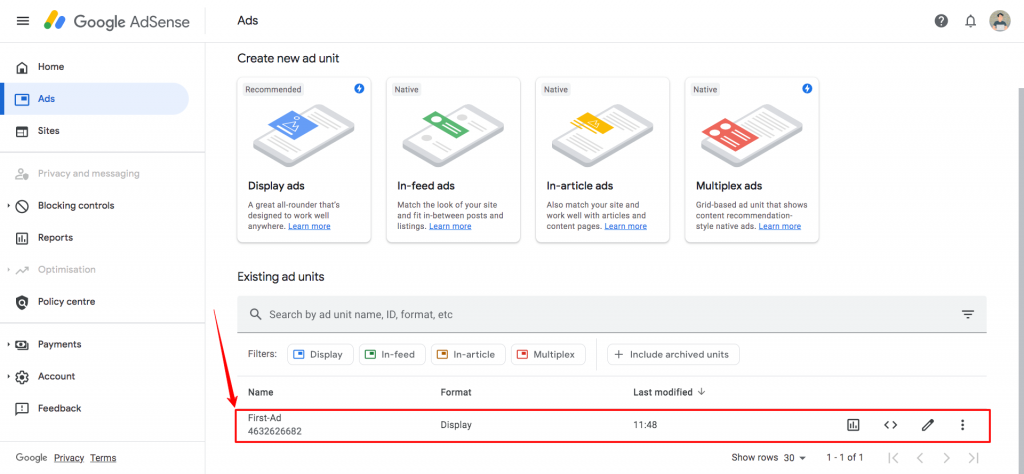Open the Privacy footer link
Image resolution: width=1024 pixels, height=474 pixels.
pos(69,458)
